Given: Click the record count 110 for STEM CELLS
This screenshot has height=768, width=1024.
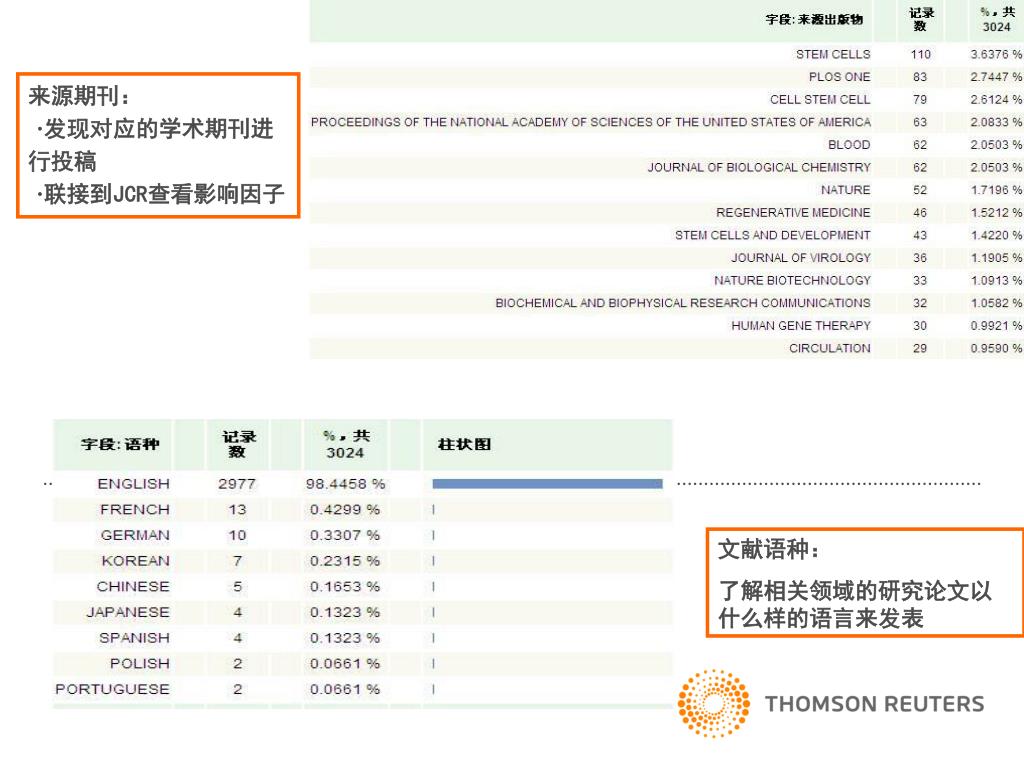Looking at the screenshot, I should point(920,54).
